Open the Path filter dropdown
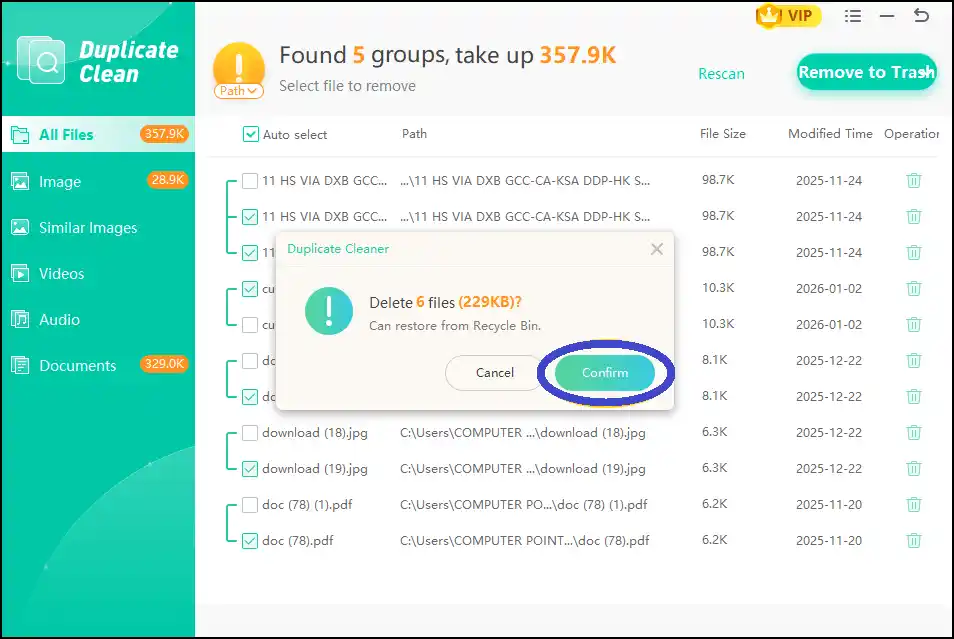This screenshot has width=954, height=639. coord(238,90)
